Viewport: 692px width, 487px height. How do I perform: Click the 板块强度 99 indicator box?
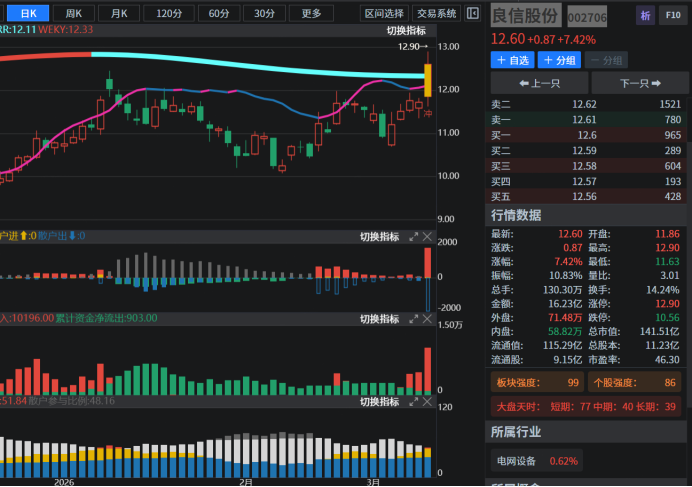[537, 382]
